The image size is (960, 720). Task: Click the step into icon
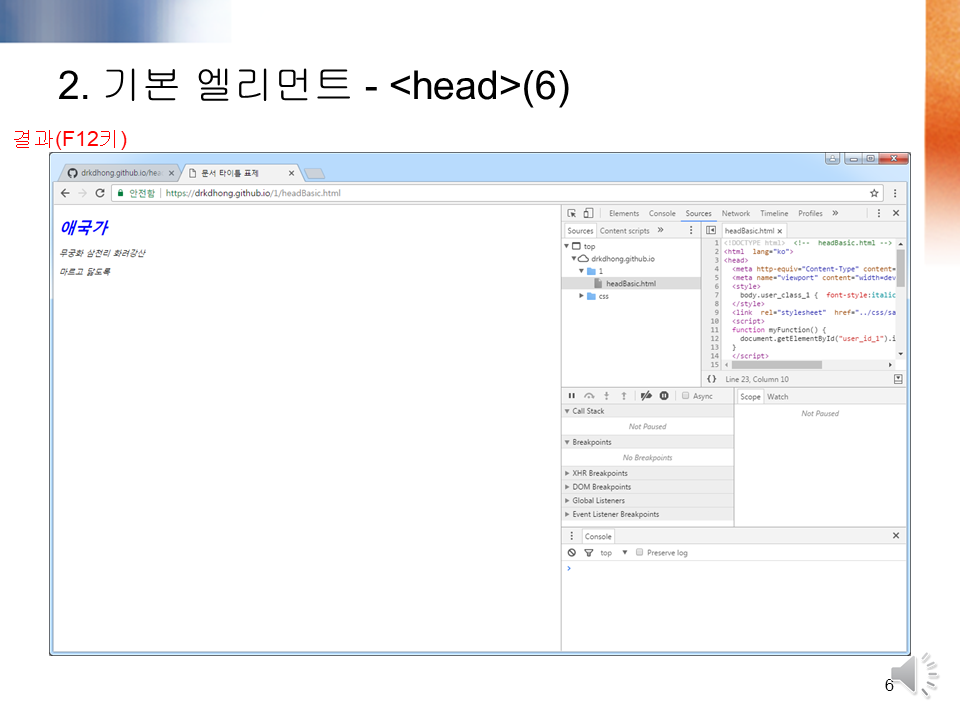point(607,396)
